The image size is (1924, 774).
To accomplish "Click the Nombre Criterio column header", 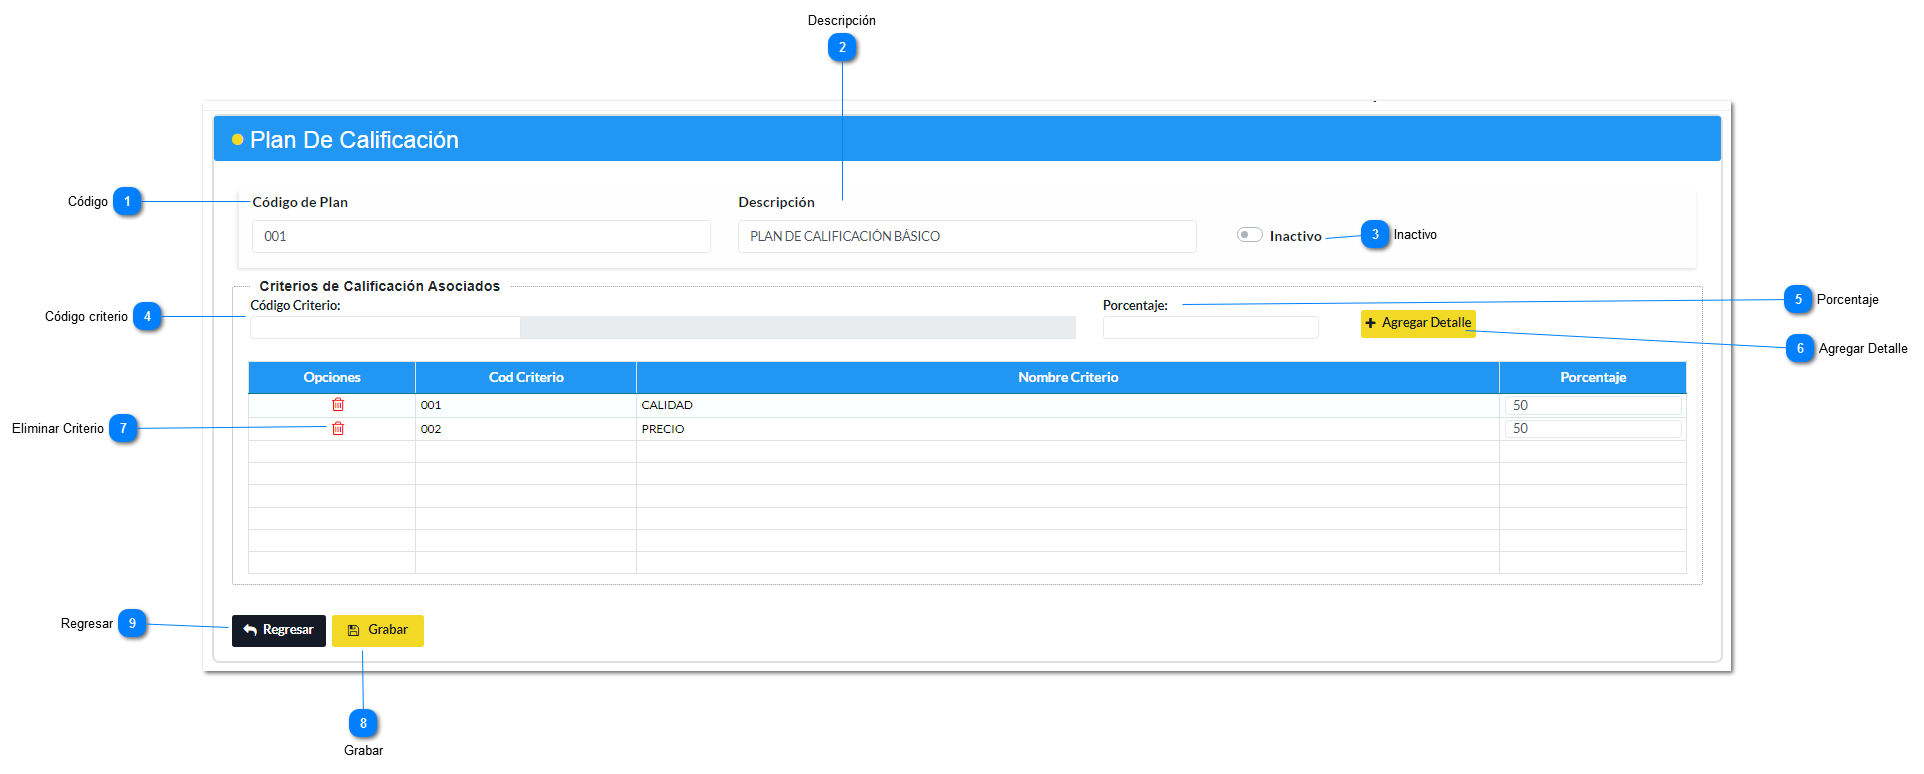I will (1068, 377).
